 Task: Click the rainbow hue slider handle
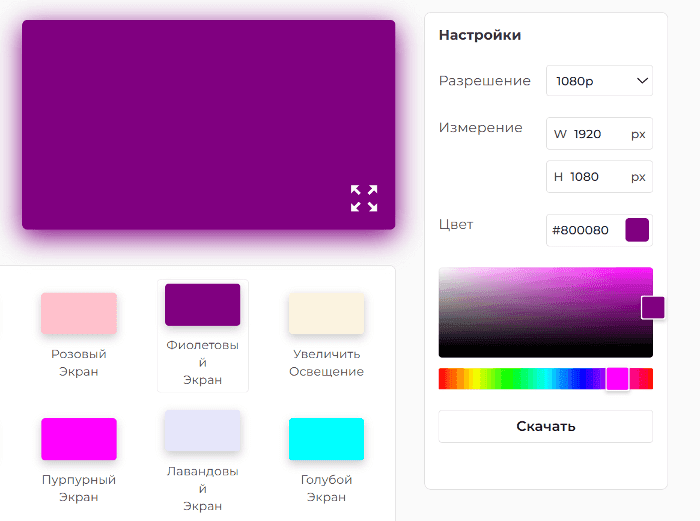pos(618,379)
